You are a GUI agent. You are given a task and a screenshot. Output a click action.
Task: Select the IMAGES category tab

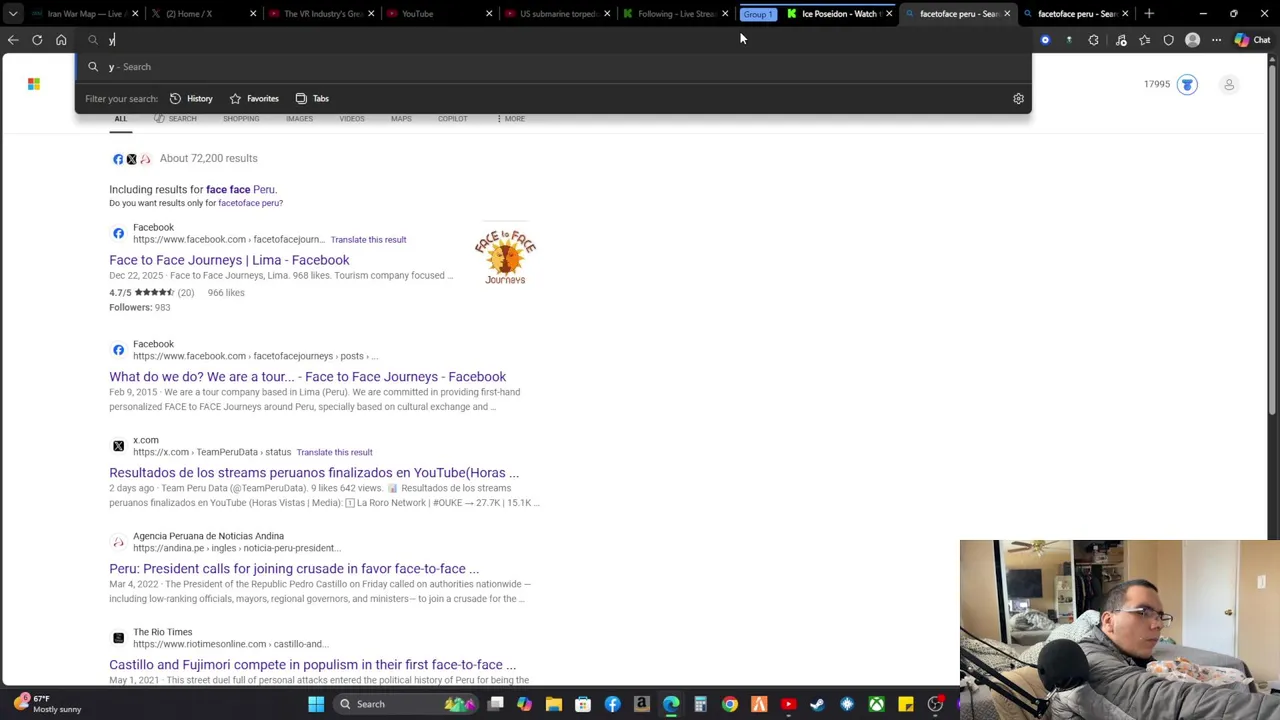coord(299,119)
